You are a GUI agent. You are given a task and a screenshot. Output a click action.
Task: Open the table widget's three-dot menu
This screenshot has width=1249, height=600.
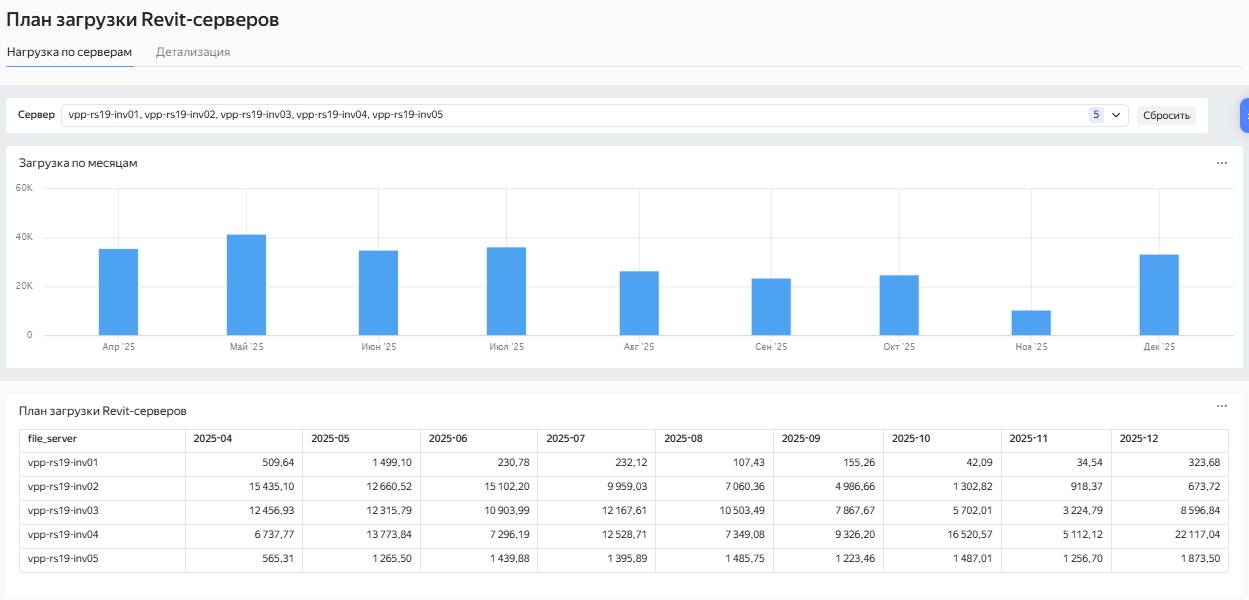click(1221, 407)
